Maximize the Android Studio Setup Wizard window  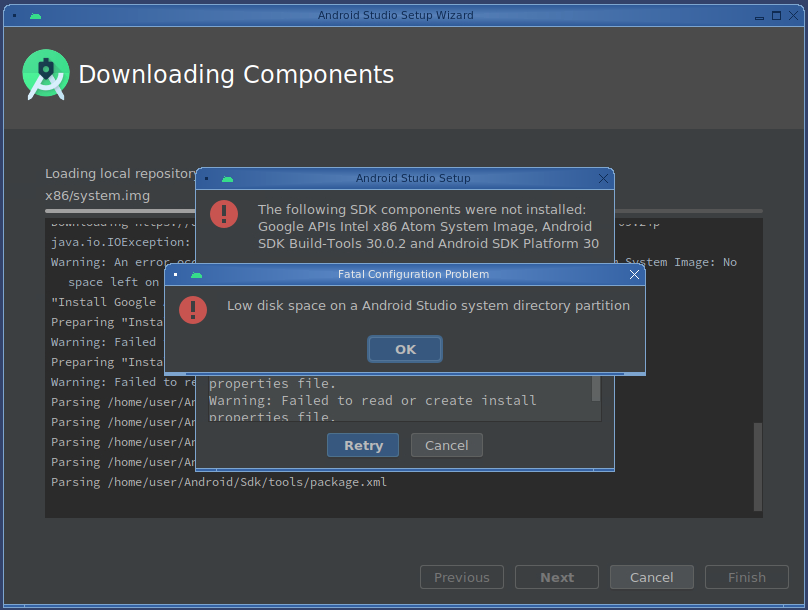coord(776,16)
